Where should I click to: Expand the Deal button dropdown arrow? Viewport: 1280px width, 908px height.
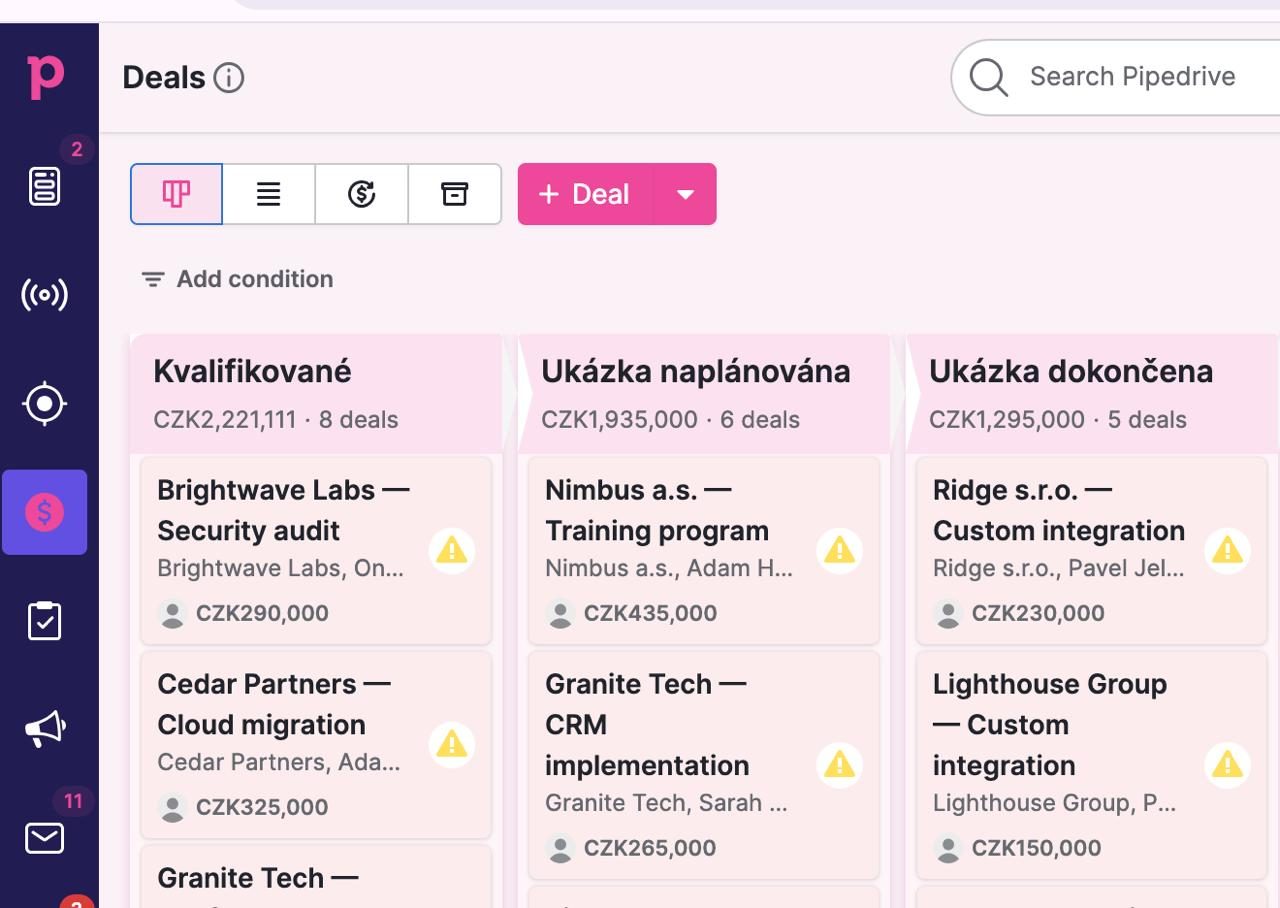tap(685, 194)
